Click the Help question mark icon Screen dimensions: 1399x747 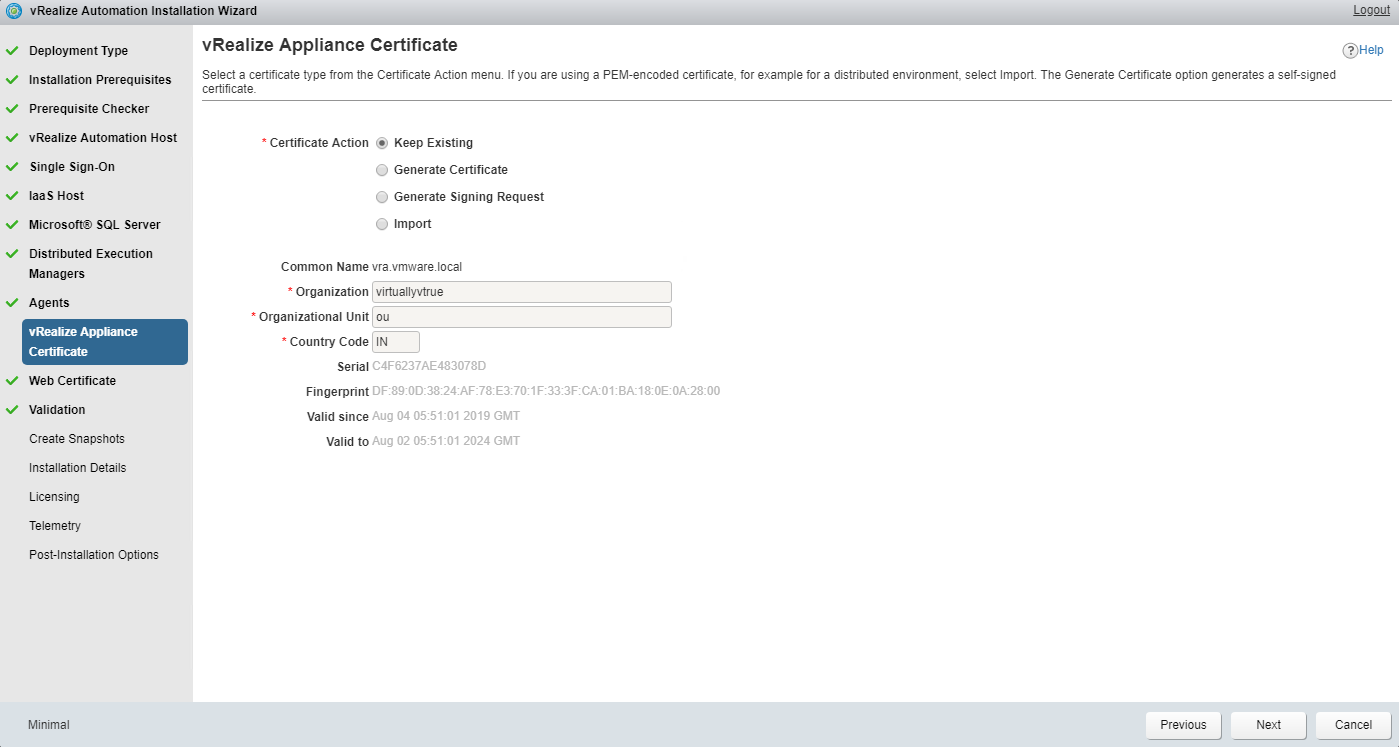pos(1350,50)
